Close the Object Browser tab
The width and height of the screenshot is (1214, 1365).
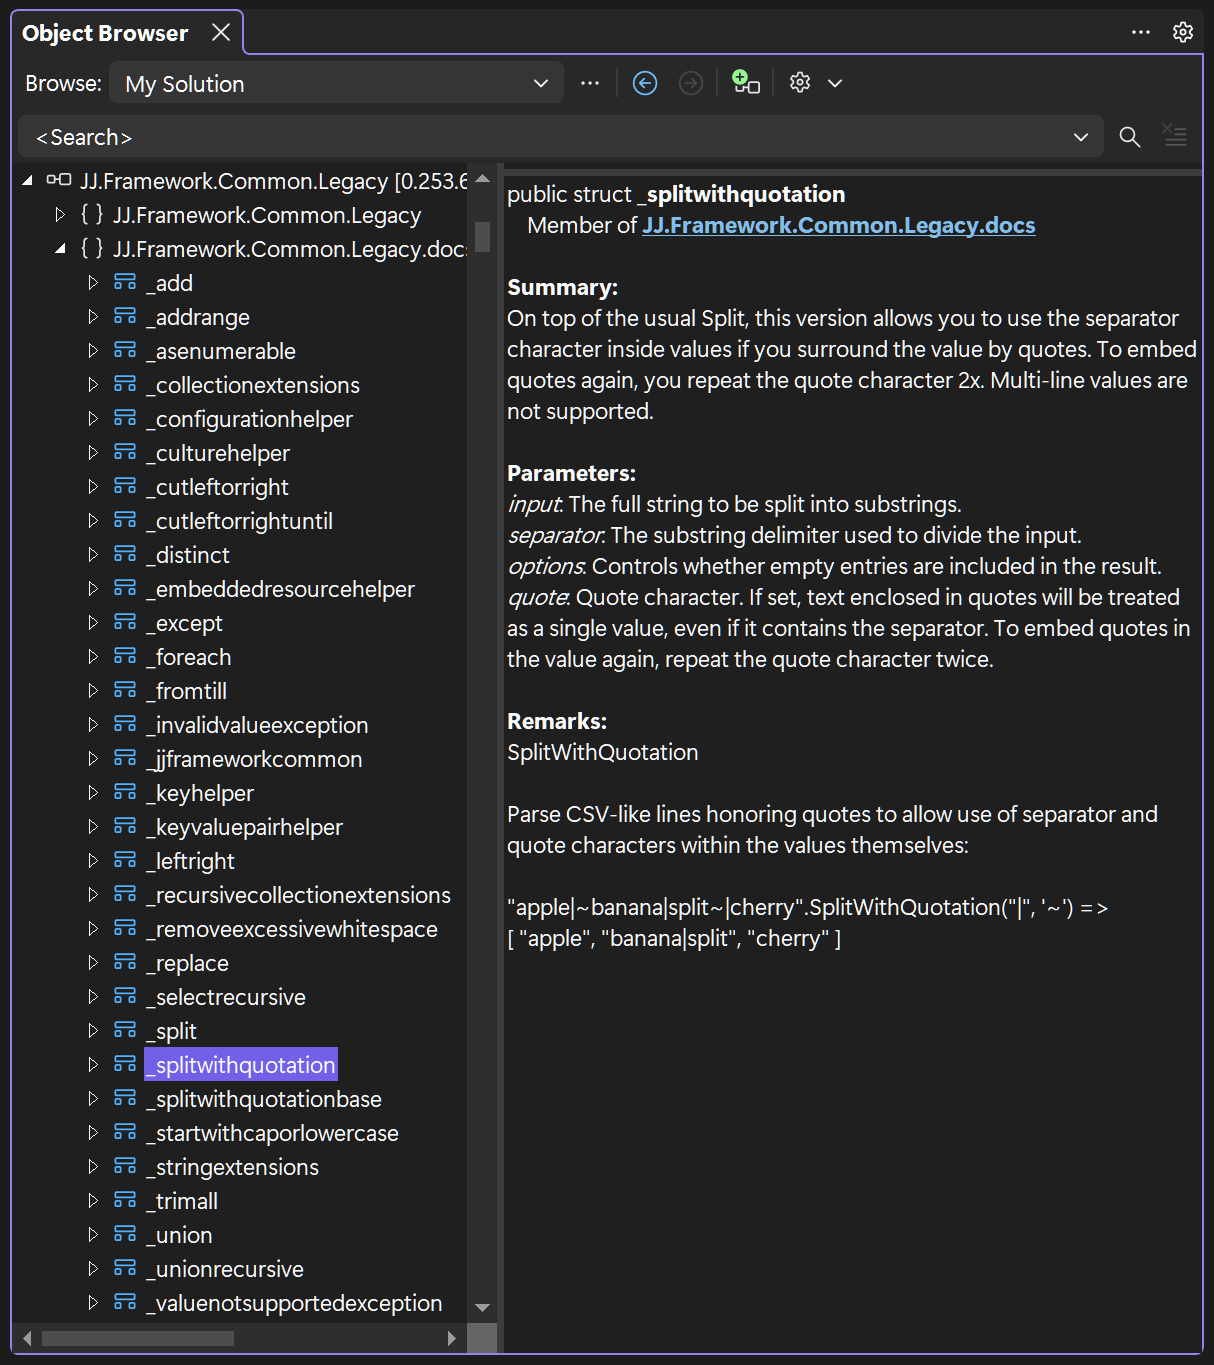click(x=221, y=33)
